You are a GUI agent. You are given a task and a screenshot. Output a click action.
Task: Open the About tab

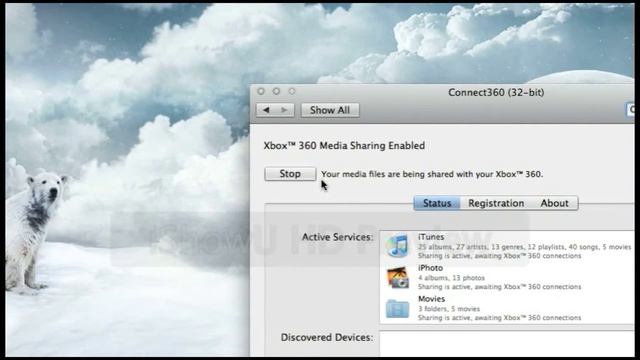click(554, 203)
